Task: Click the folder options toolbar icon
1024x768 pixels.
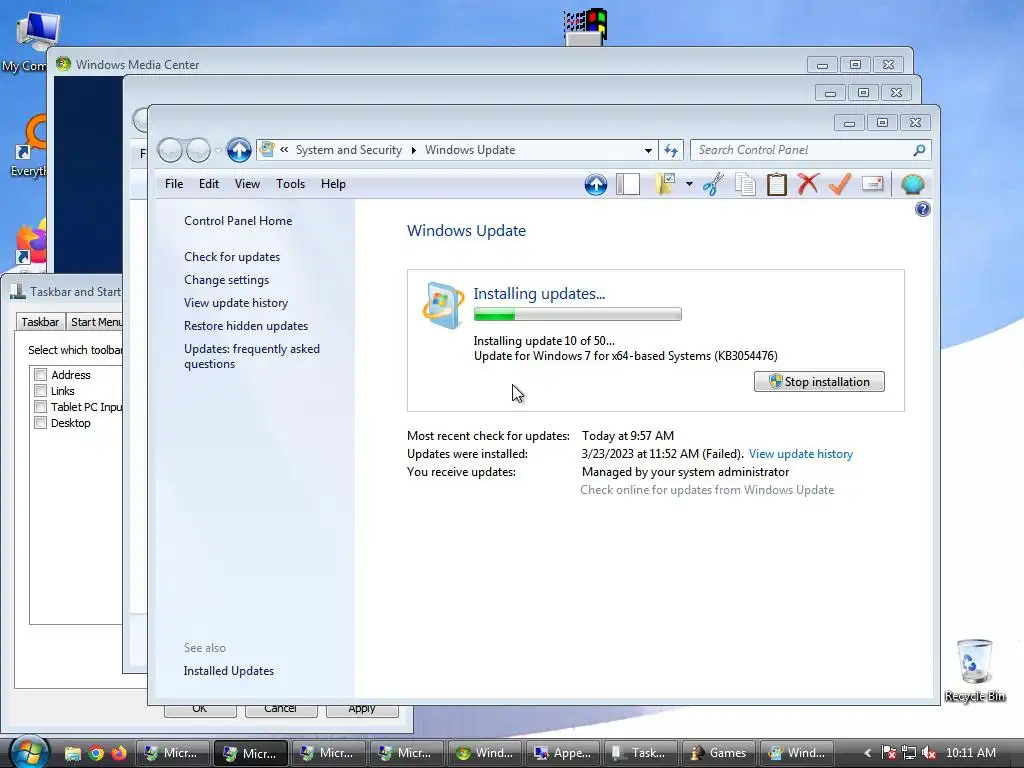Action: tap(665, 184)
